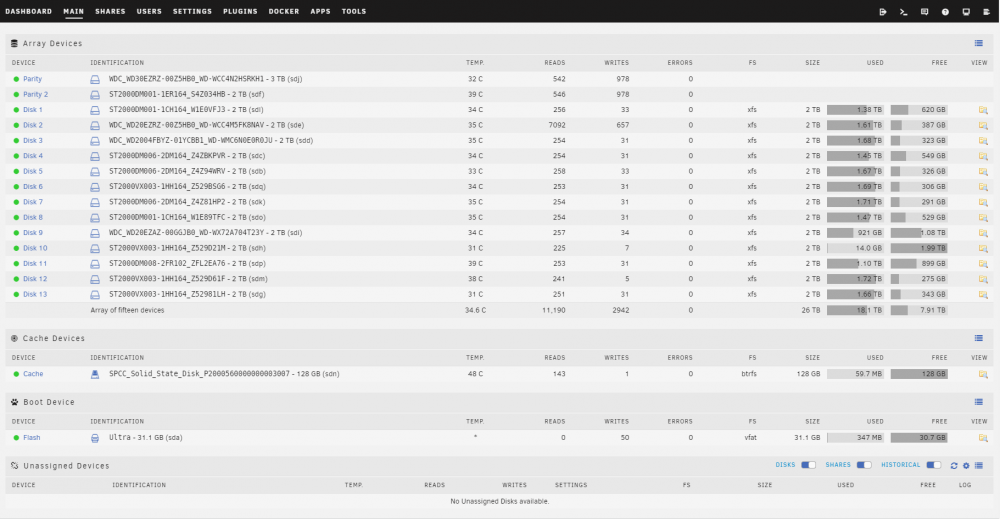Switch to the MAIN tab
The image size is (1000, 519).
pos(73,11)
